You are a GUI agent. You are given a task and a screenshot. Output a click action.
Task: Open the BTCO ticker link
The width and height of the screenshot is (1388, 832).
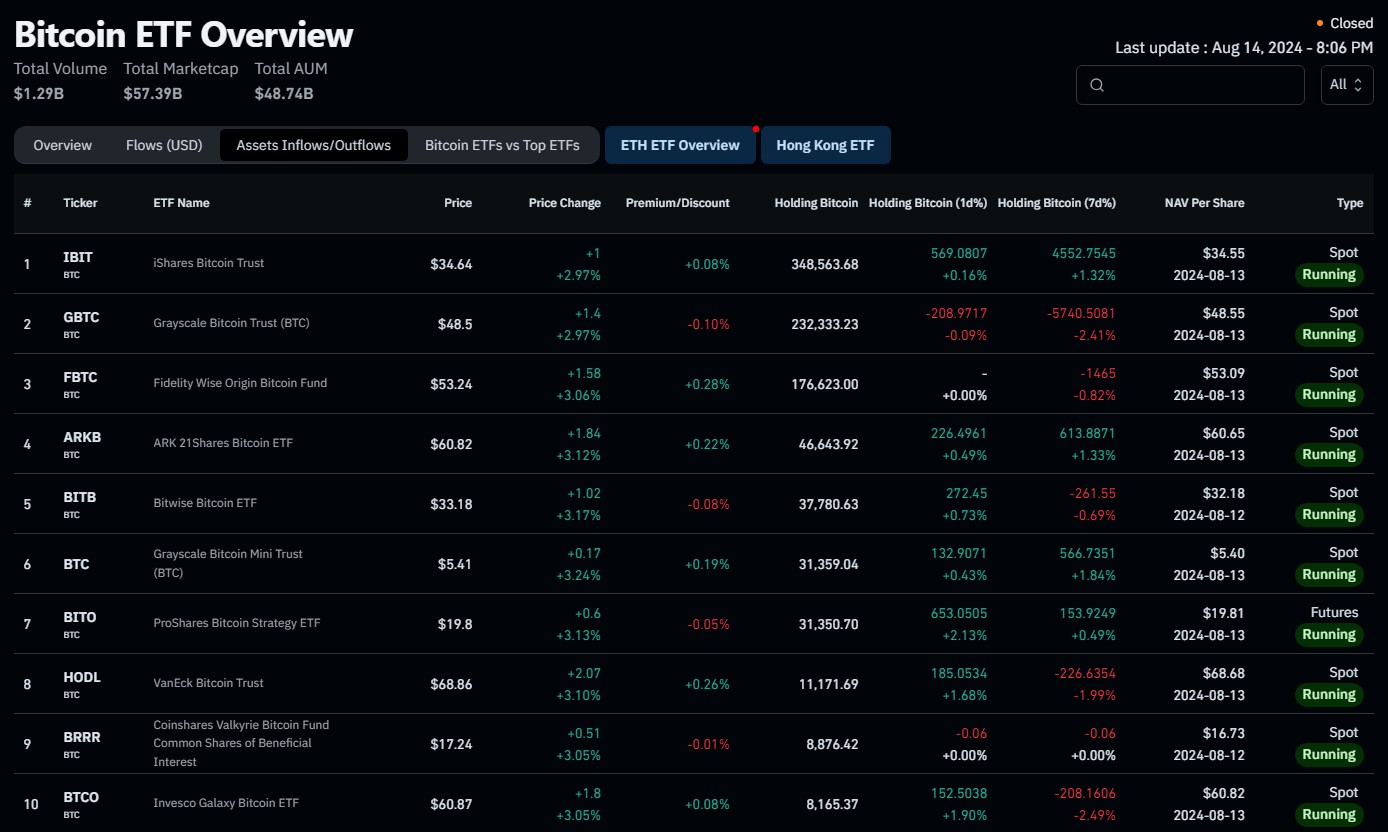pyautogui.click(x=81, y=797)
